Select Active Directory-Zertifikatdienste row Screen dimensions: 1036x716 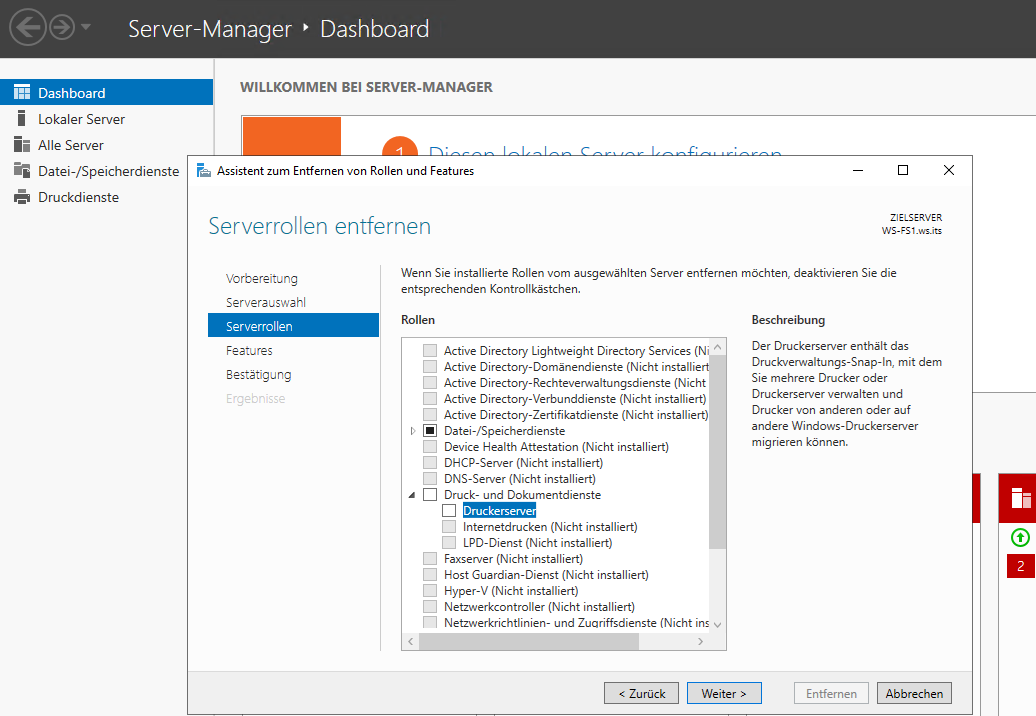pyautogui.click(x=575, y=415)
